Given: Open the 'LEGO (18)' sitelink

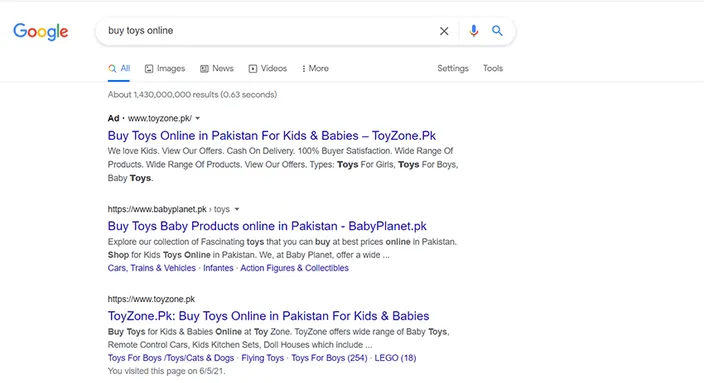Looking at the screenshot, I should pyautogui.click(x=395, y=358).
